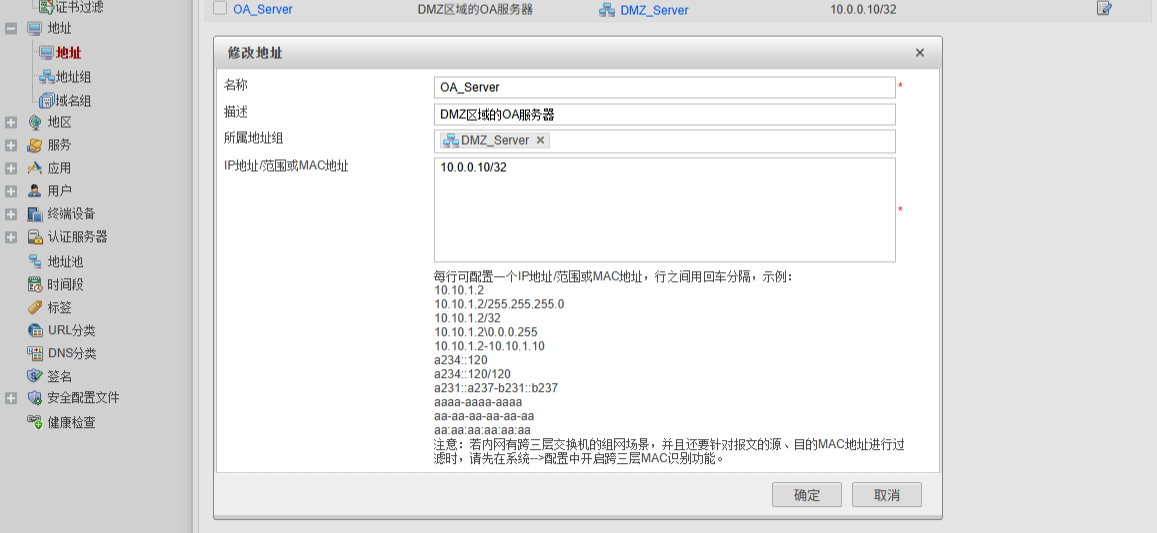The image size is (1157, 533).
Task: Click example text 10.10.1.2/255.255.255.0
Action: (499, 304)
